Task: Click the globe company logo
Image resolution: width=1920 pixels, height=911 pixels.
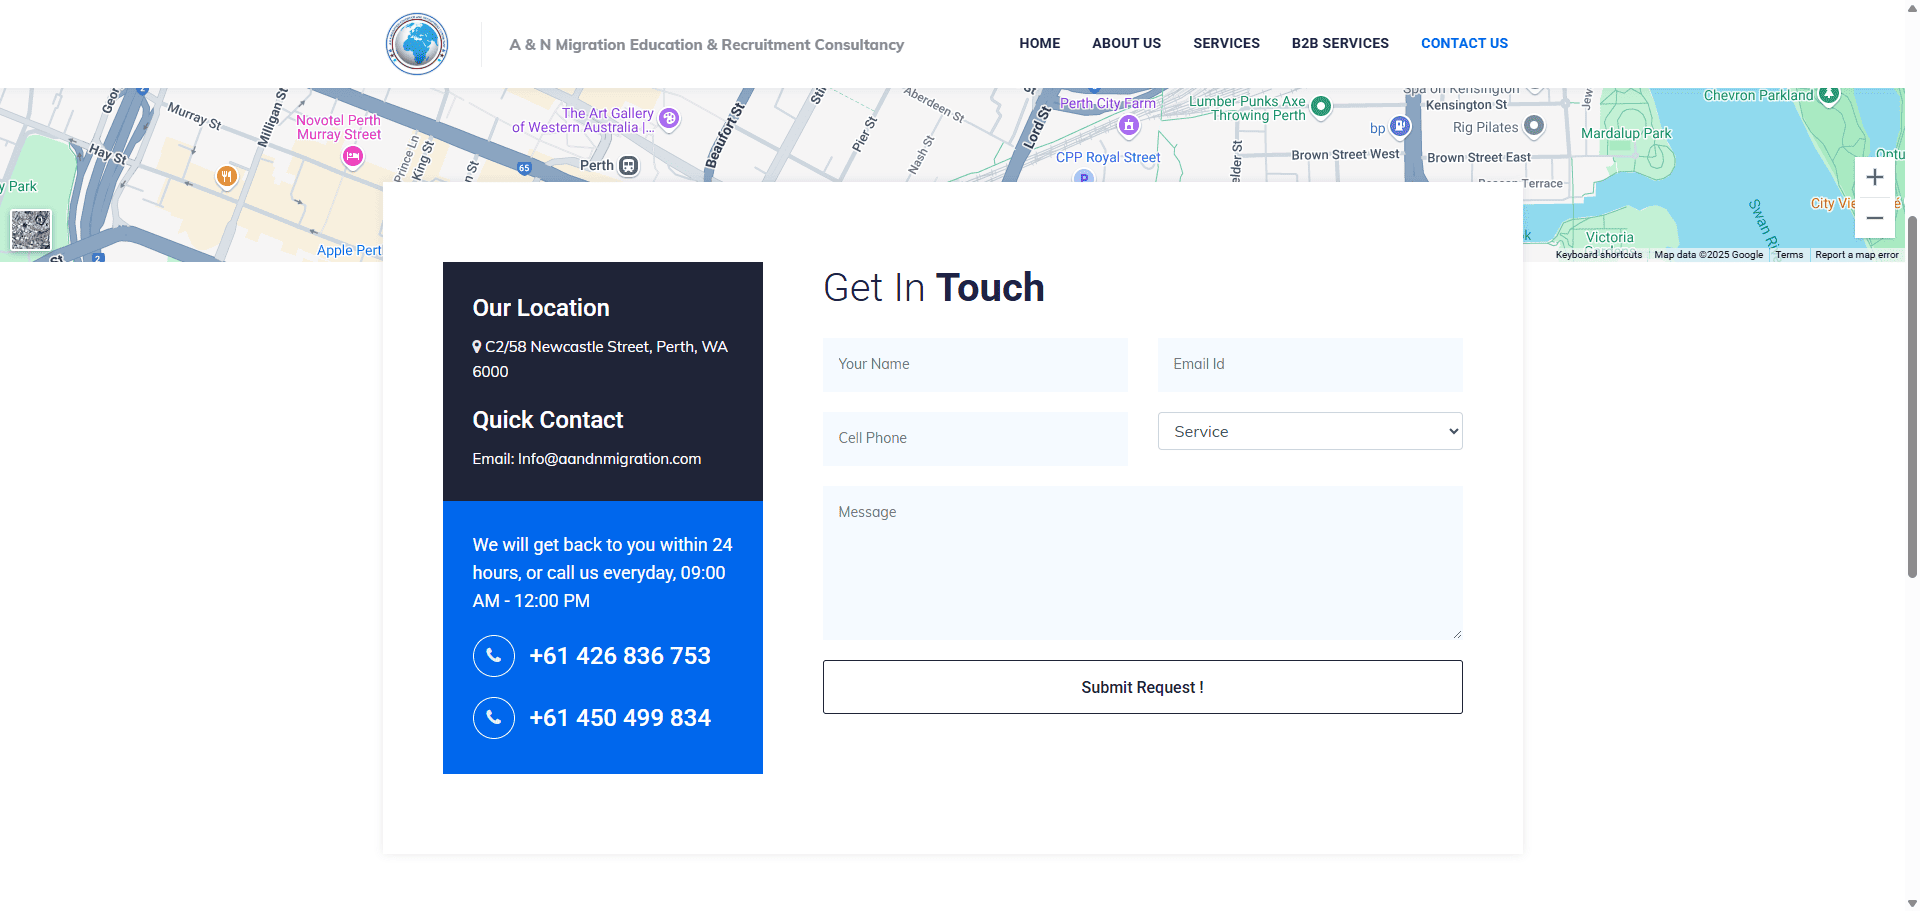Action: (x=417, y=44)
